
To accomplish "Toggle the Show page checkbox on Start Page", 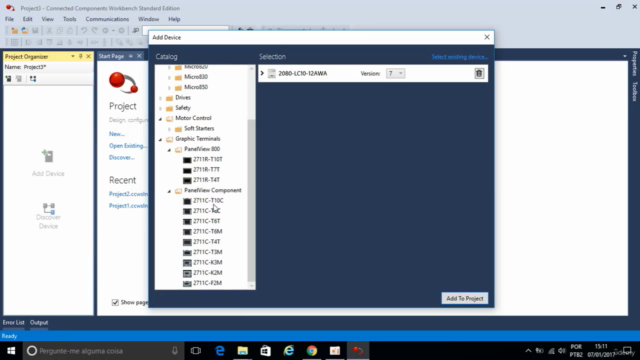I will pyautogui.click(x=115, y=302).
